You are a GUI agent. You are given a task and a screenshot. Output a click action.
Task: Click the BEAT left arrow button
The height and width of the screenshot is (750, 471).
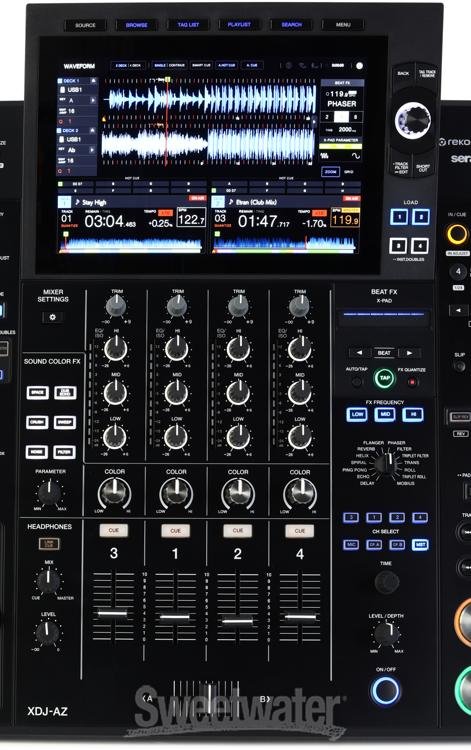[x=359, y=353]
